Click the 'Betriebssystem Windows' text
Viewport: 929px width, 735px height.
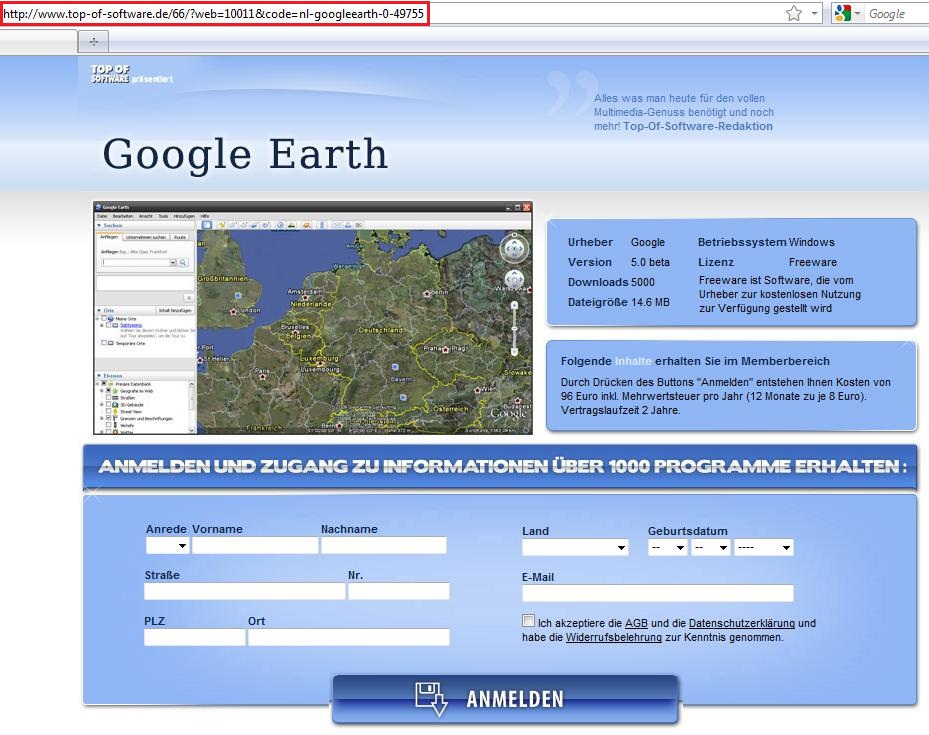click(x=766, y=242)
